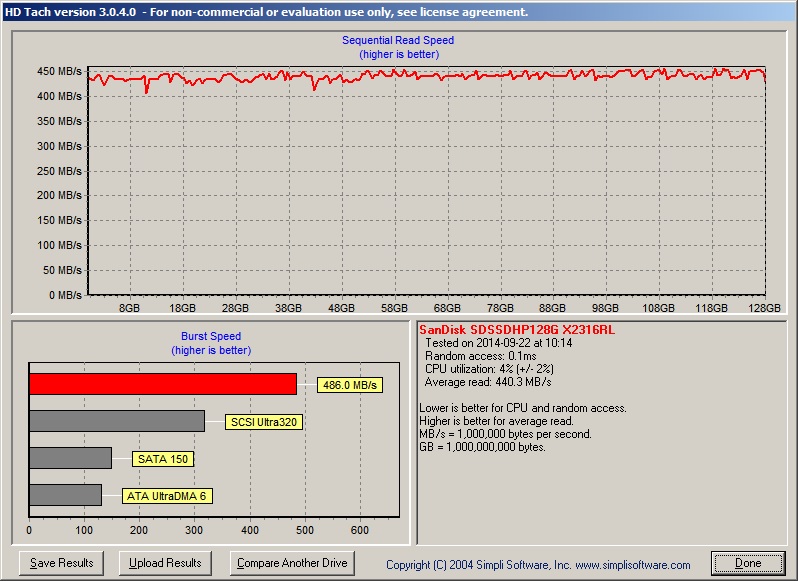Click 'CPU utilization: 4% (+/- 2%)' line
The width and height of the screenshot is (798, 581).
tap(489, 369)
